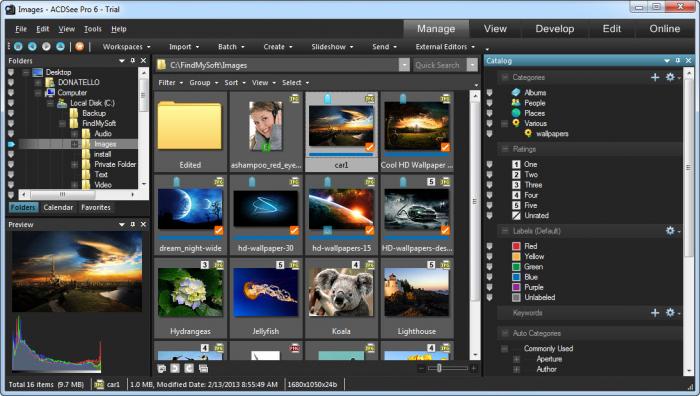The width and height of the screenshot is (700, 396).
Task: Open the folder path history dropdown arrow
Action: pos(404,65)
